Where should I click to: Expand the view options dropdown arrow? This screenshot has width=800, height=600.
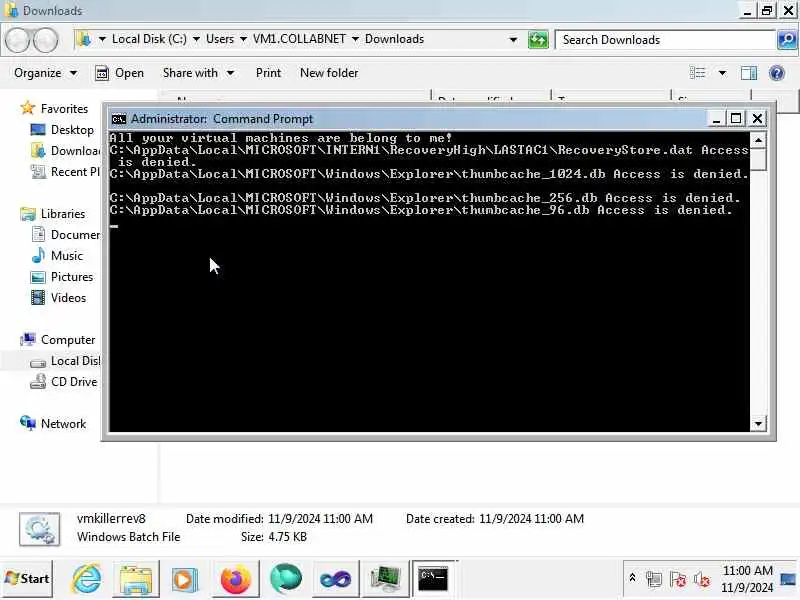[x=722, y=73]
